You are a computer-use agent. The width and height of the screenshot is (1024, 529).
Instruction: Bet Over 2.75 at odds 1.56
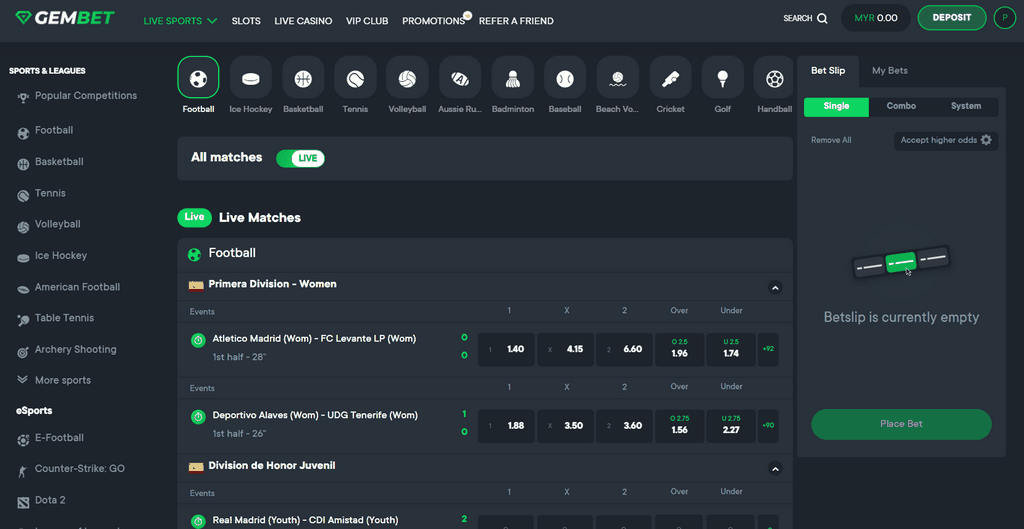click(x=679, y=426)
